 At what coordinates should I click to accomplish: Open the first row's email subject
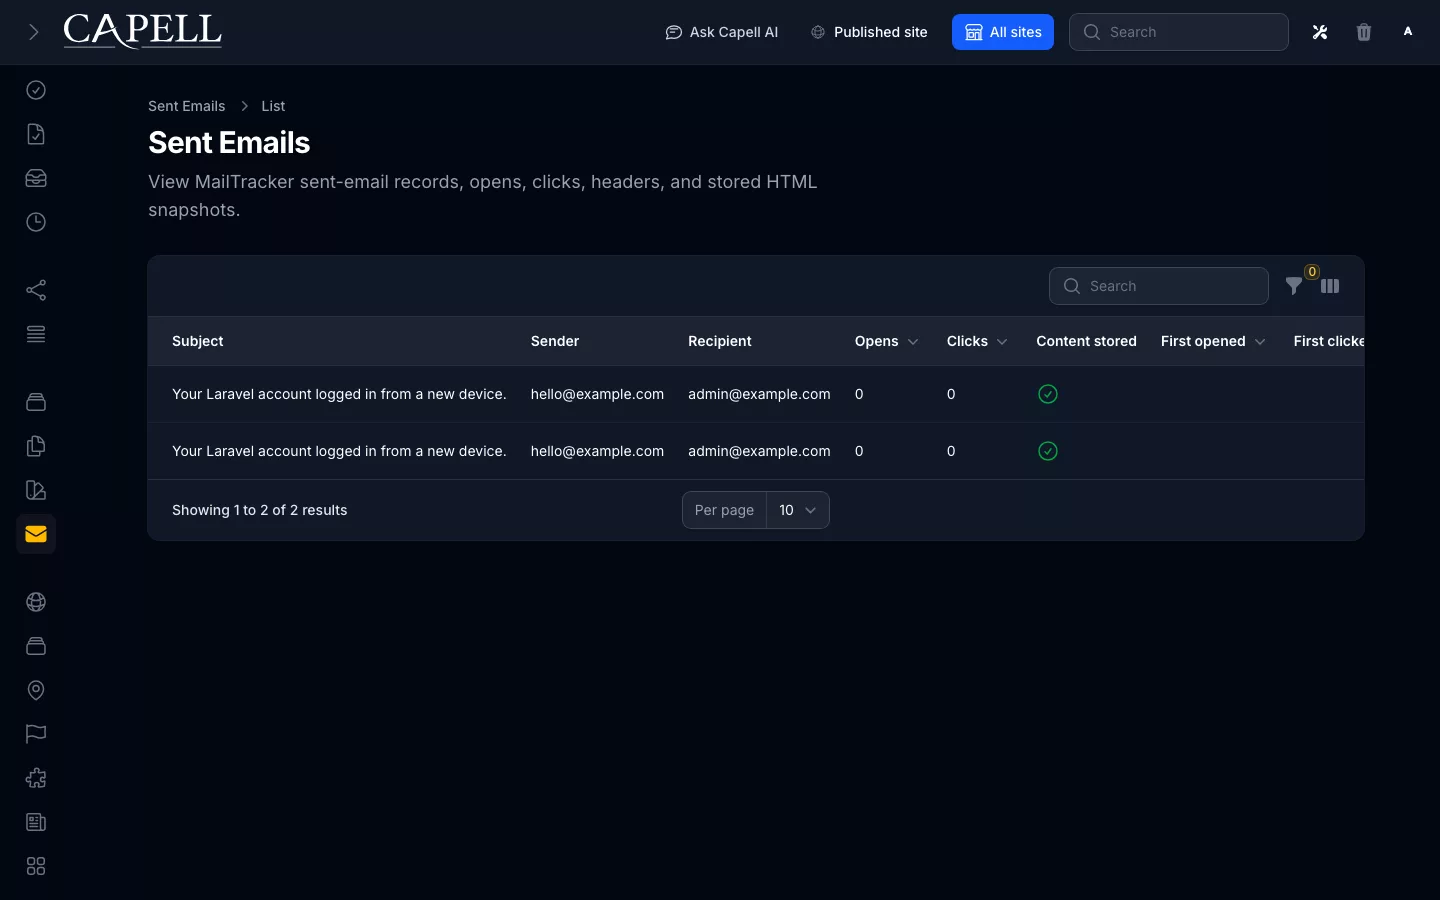(x=339, y=394)
